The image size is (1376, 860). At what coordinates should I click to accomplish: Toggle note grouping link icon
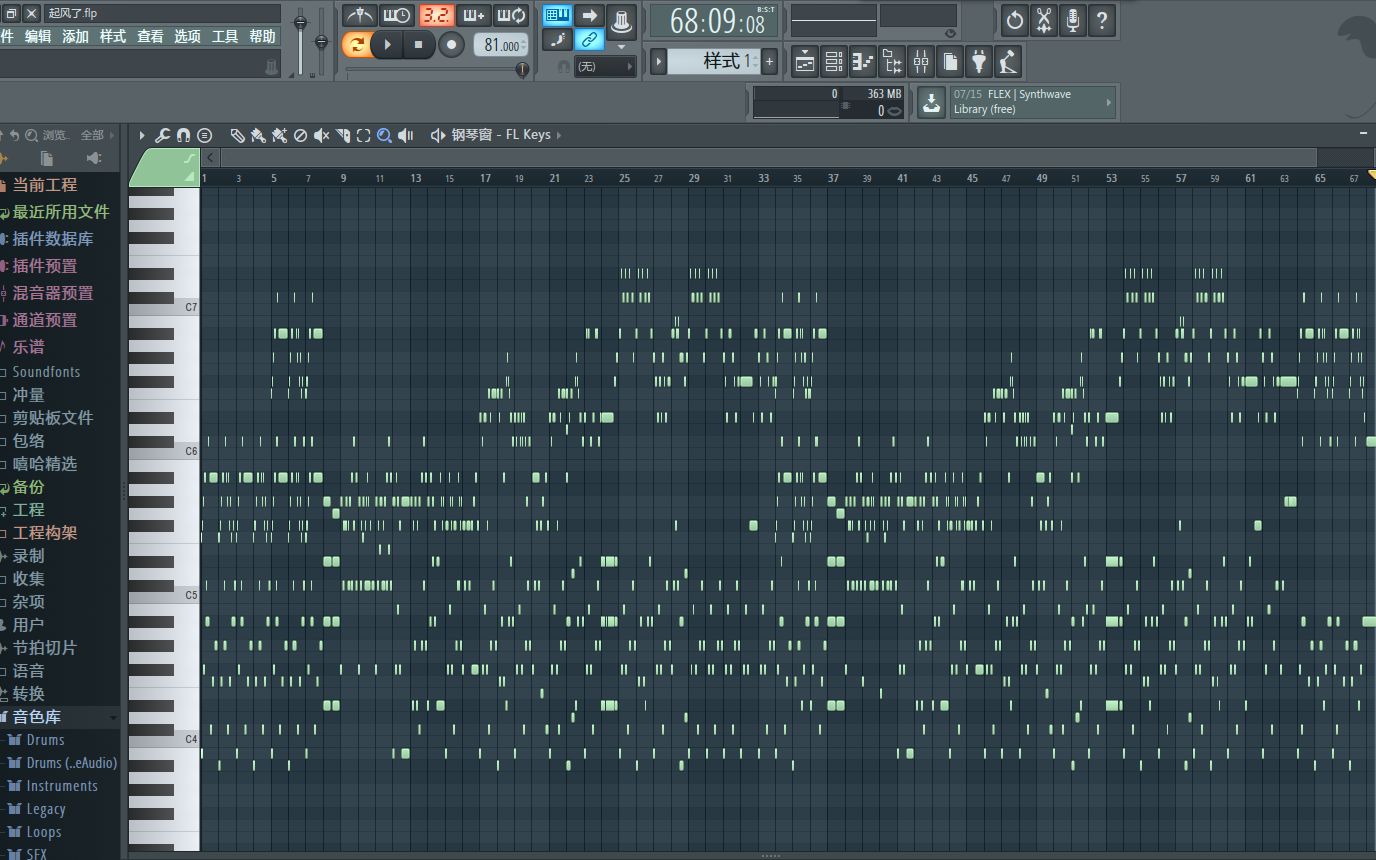[589, 40]
